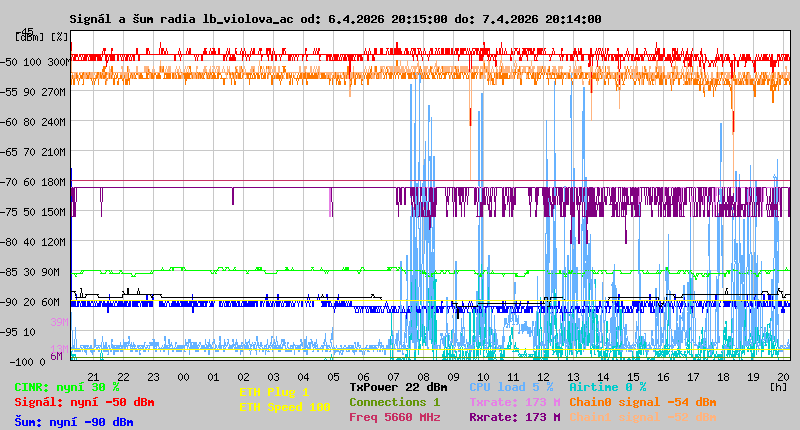Click the '03' hour tick label
Image resolution: width=800 pixels, height=430 pixels.
[273, 377]
